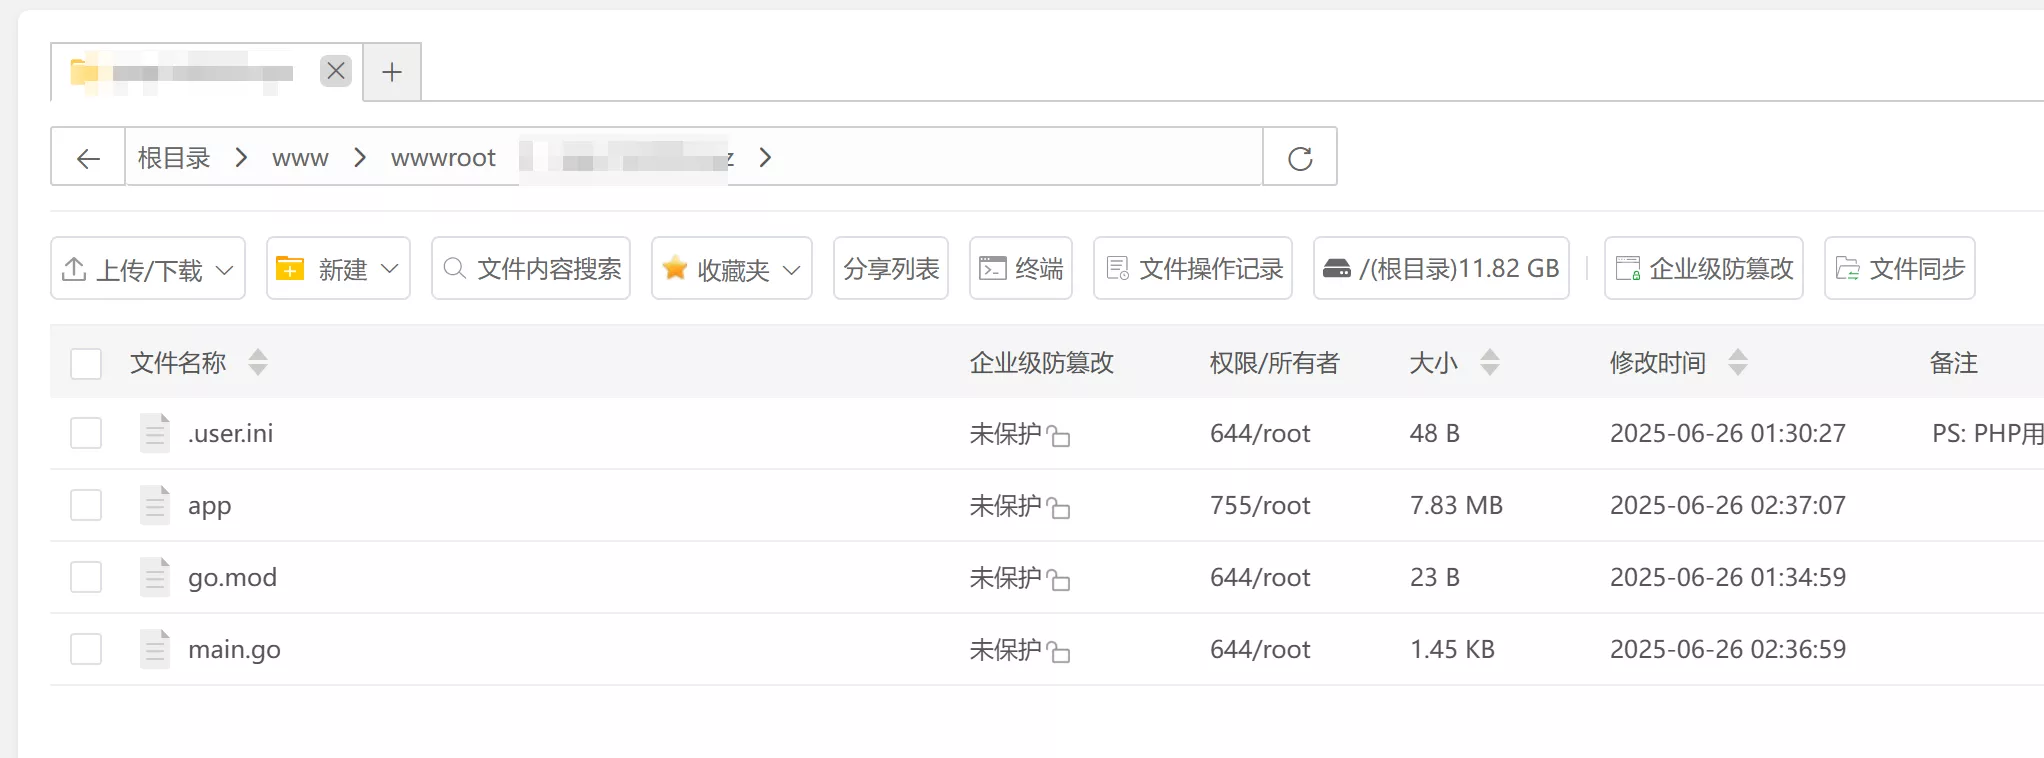The height and width of the screenshot is (758, 2044).
Task: Click upload icon on 上传/下载
Action: 74,268
